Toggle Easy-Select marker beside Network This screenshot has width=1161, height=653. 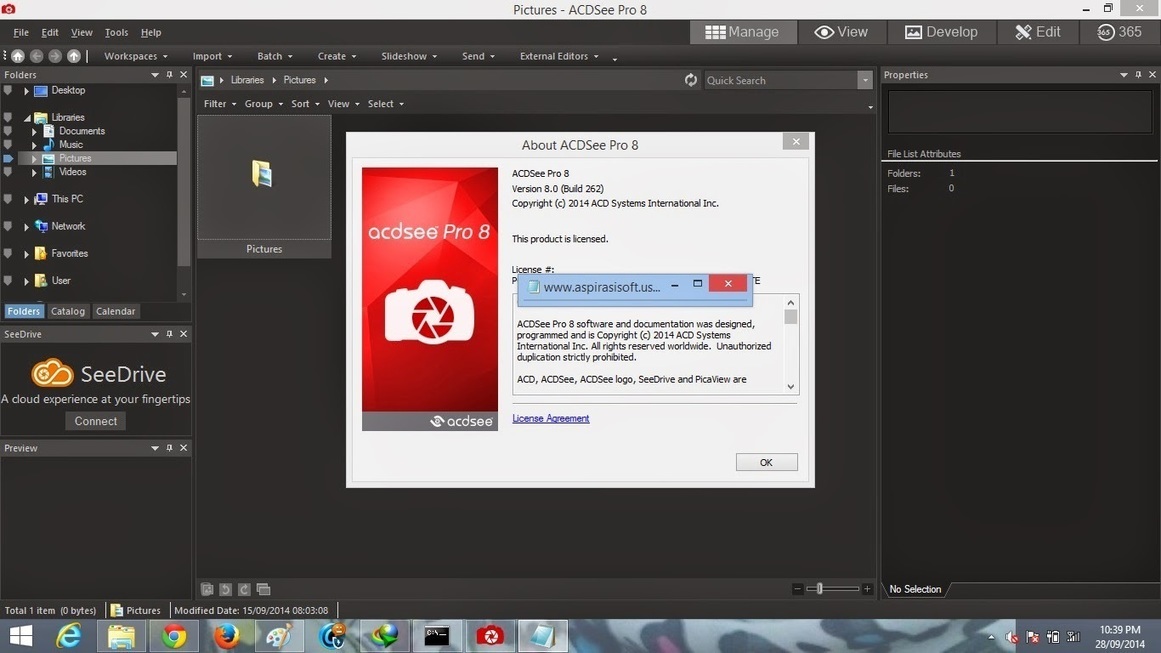coord(7,226)
